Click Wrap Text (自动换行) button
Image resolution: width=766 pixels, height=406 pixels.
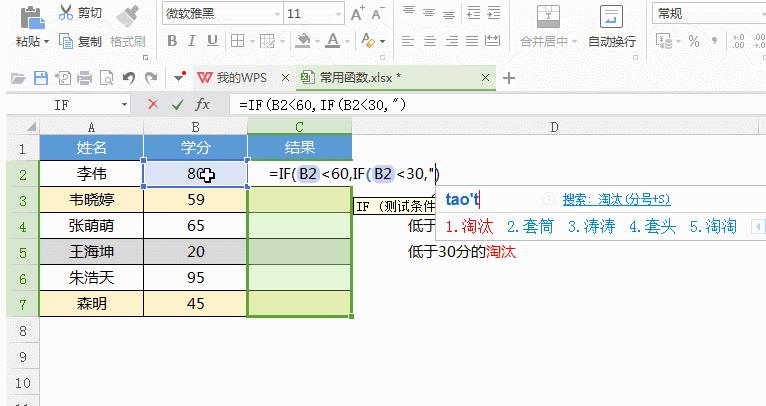tap(612, 27)
